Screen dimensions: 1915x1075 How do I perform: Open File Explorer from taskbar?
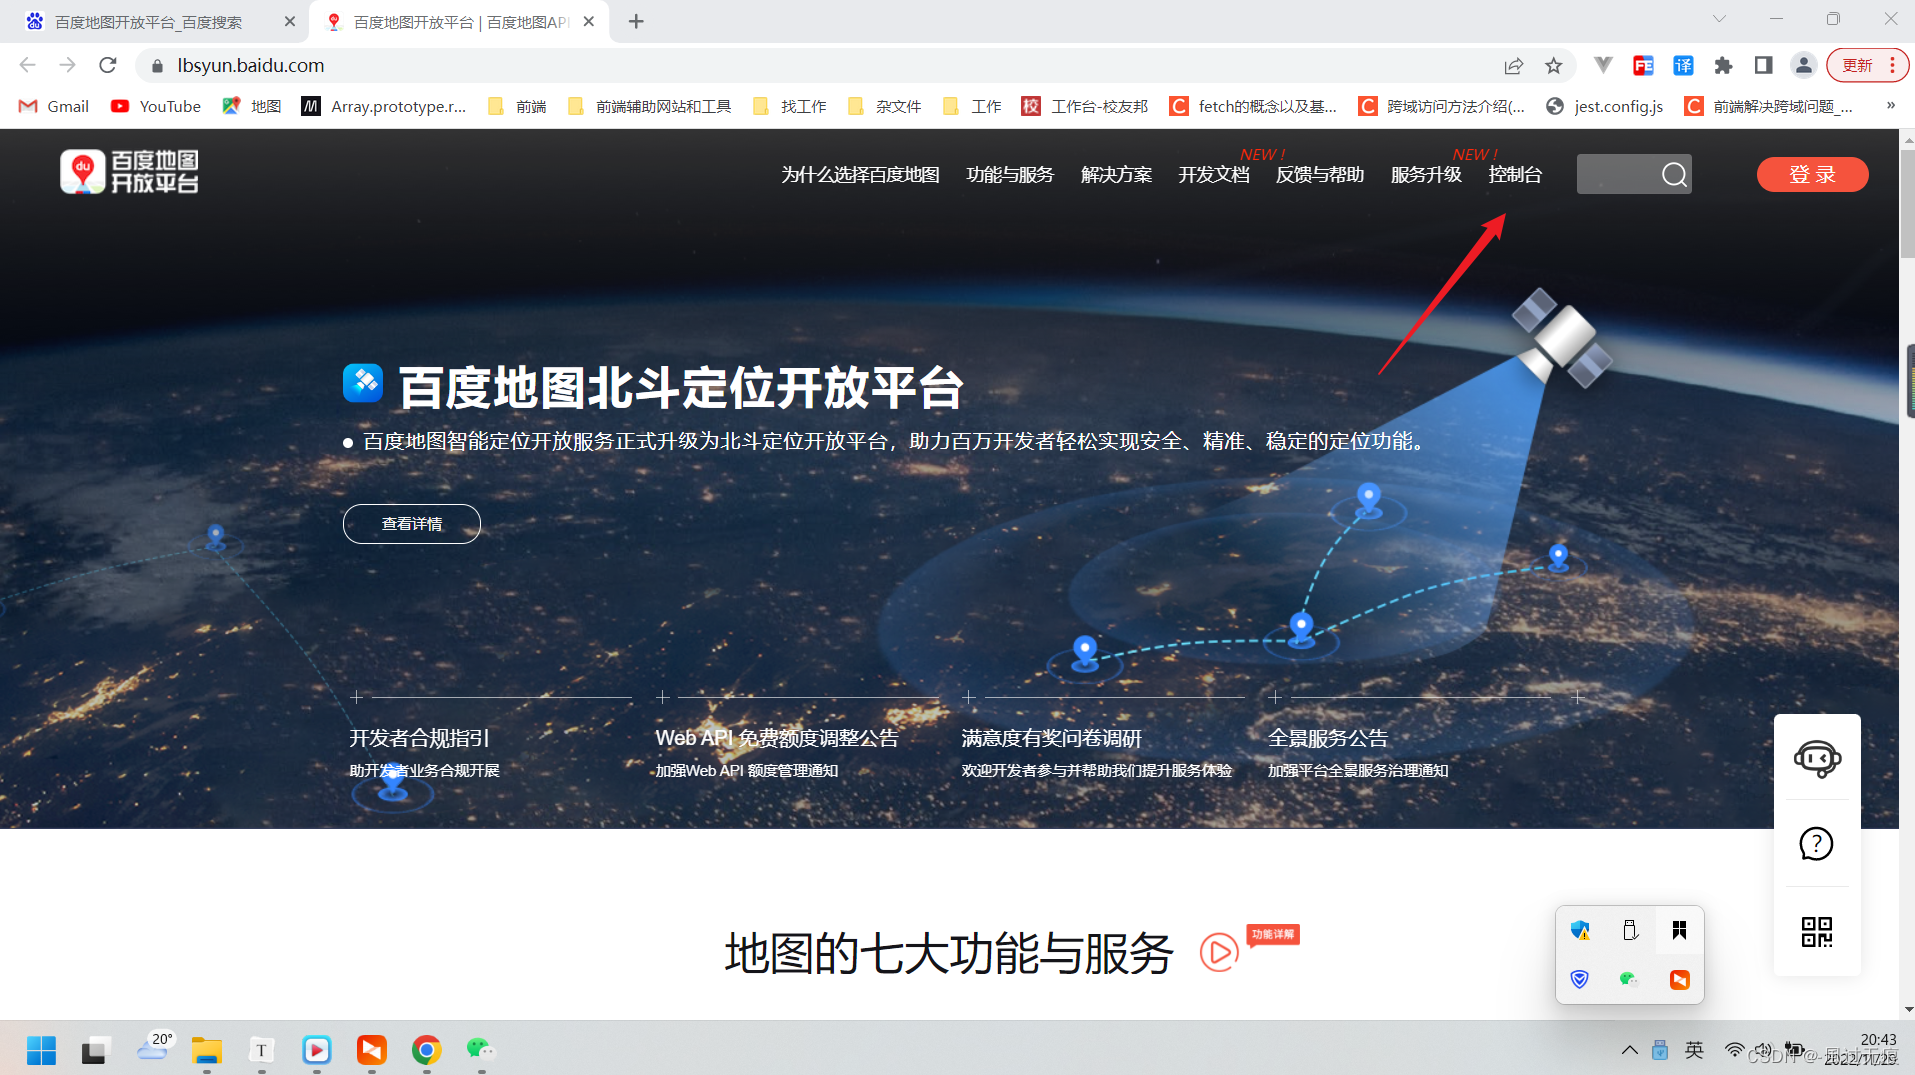click(x=207, y=1050)
